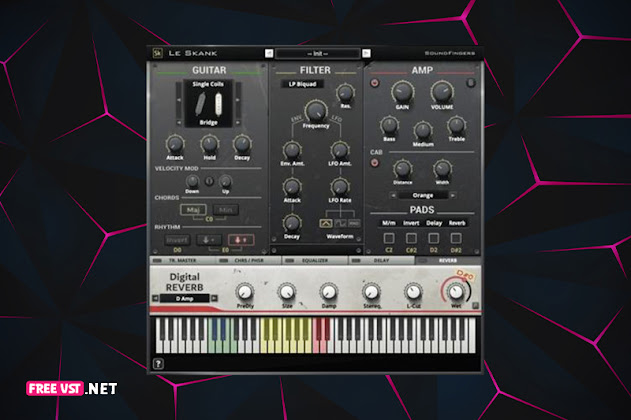
Task: Select the random LFO waveform icon
Action: pos(354,223)
